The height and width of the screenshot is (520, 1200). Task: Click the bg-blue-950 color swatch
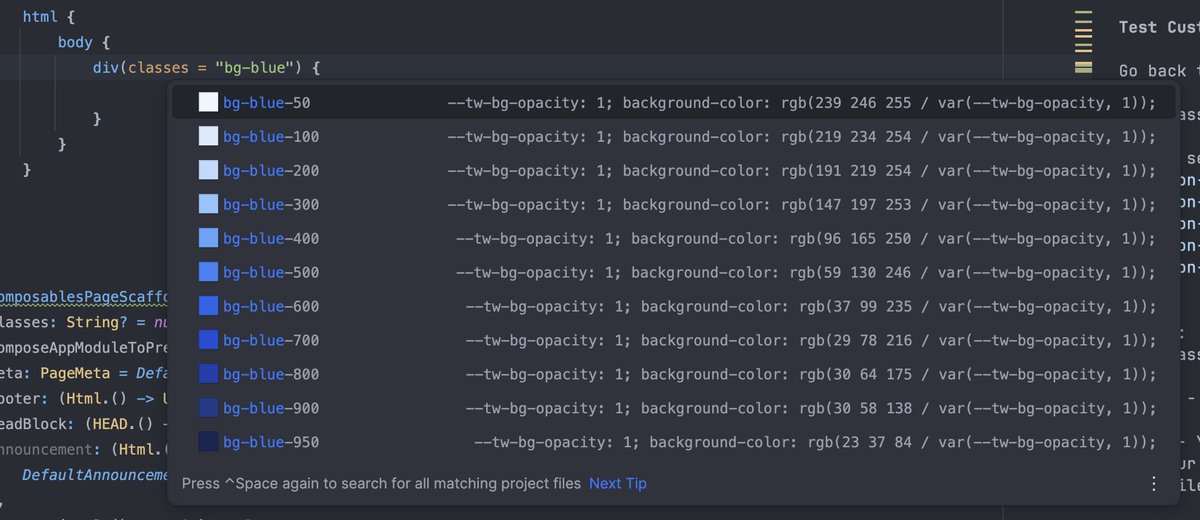(208, 442)
